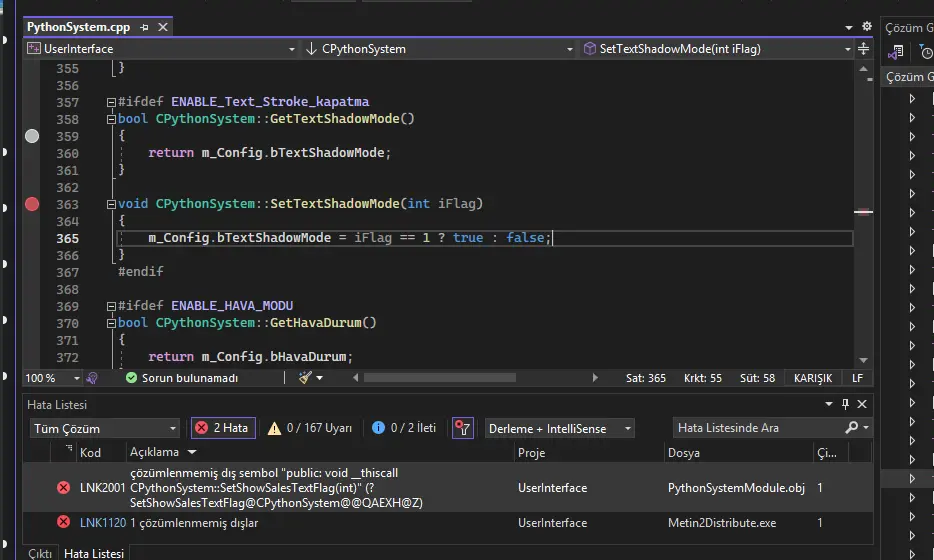Toggle the 2 Hata errors filter

tap(223, 428)
